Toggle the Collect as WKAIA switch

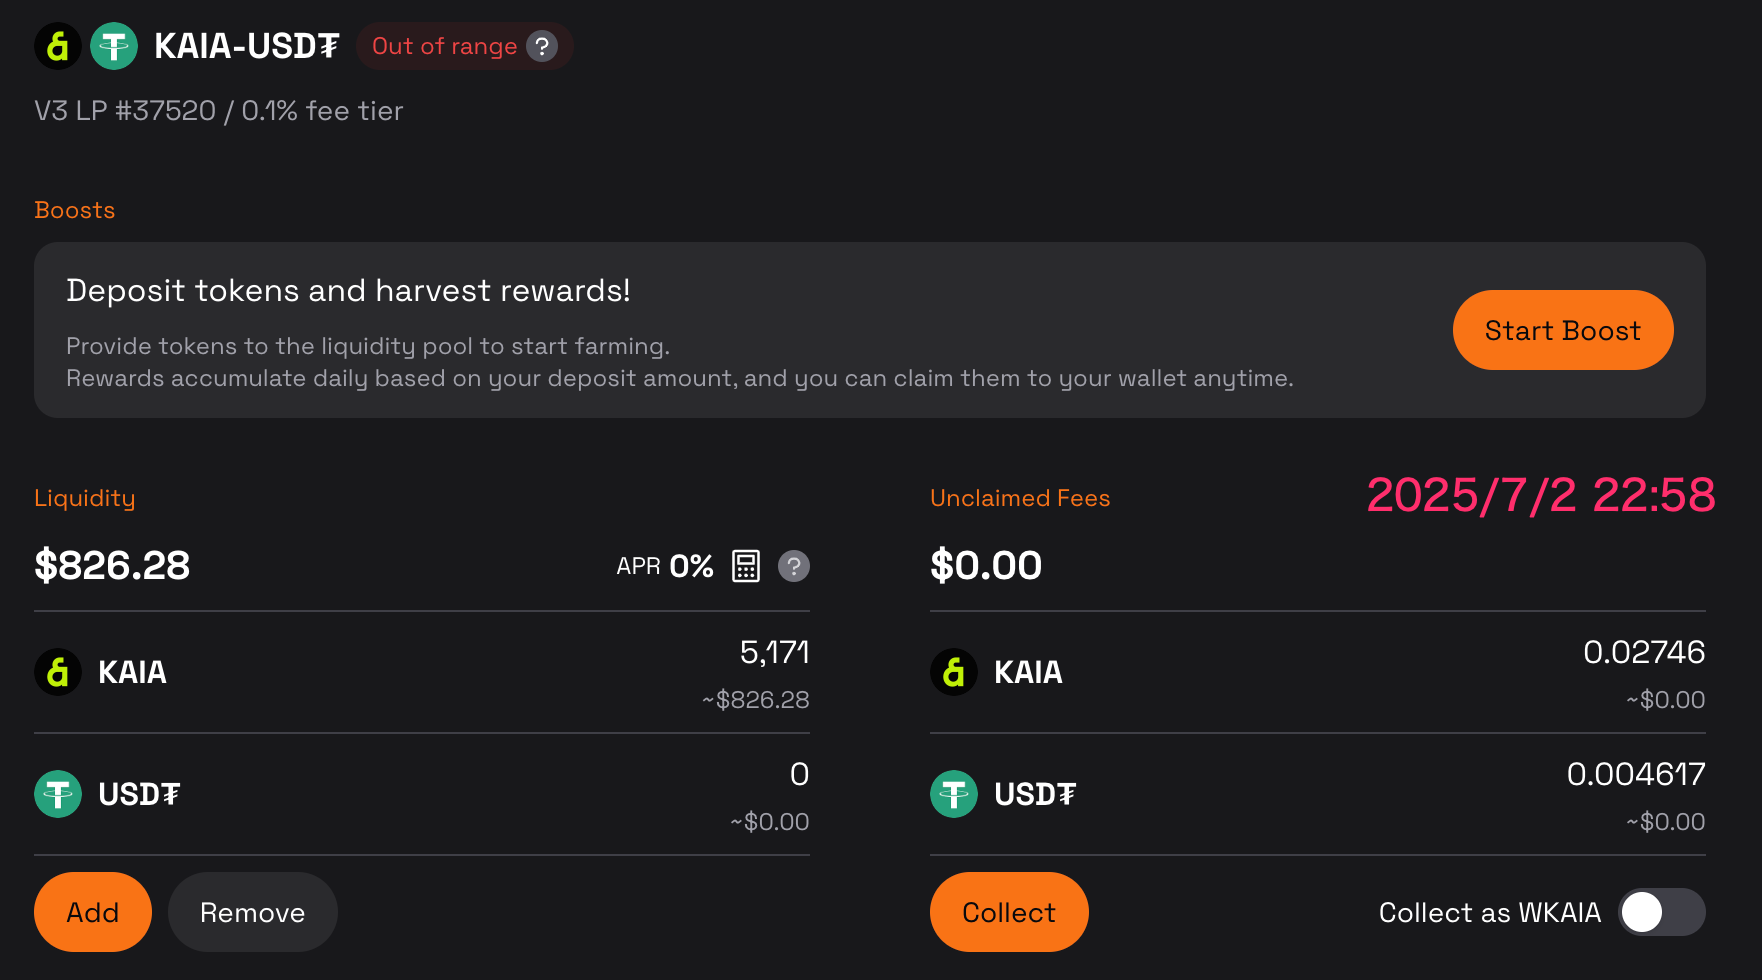tap(1662, 912)
